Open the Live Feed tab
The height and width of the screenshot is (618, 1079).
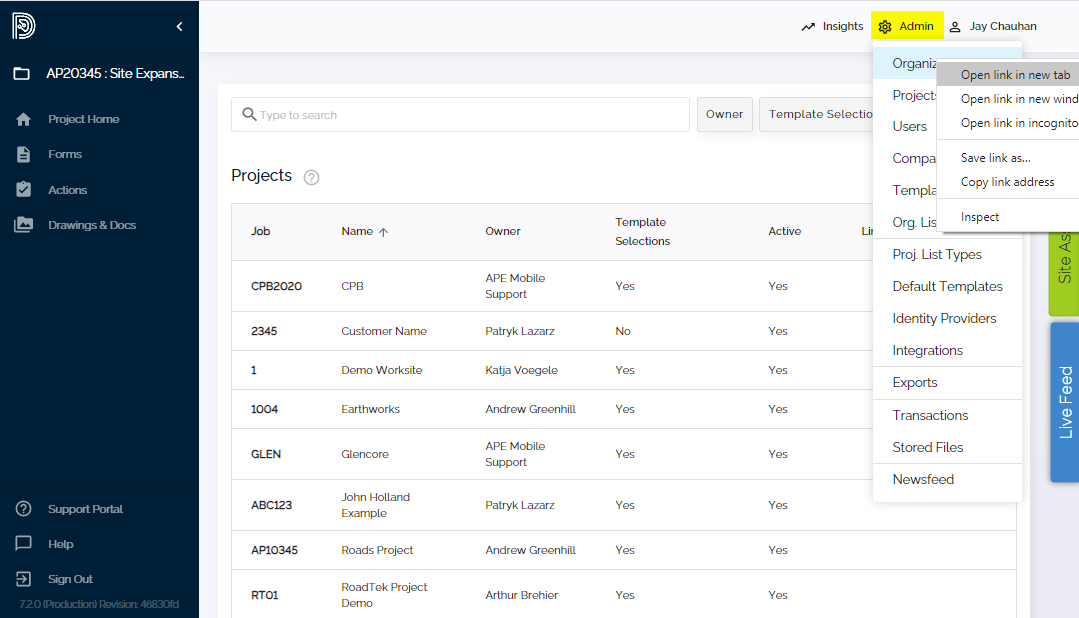point(1065,400)
